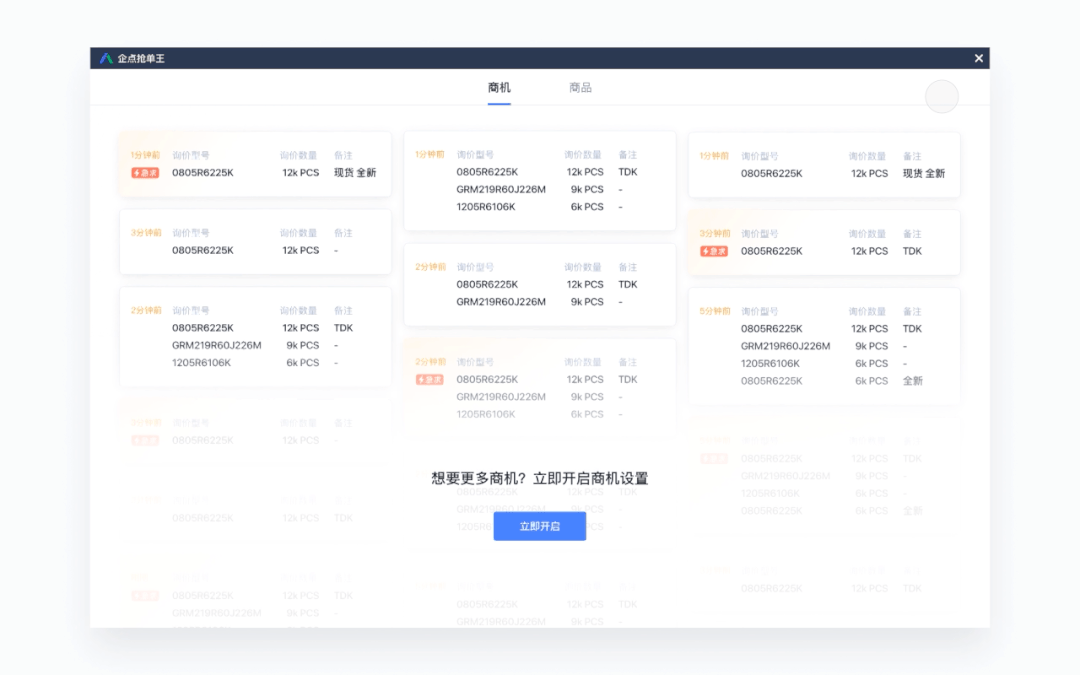Open the 5分钟前 inquiry card
This screenshot has height=675, width=1080.
(x=824, y=346)
